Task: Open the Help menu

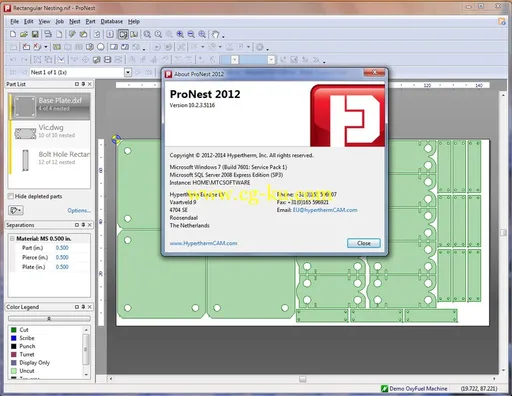Action: point(134,22)
